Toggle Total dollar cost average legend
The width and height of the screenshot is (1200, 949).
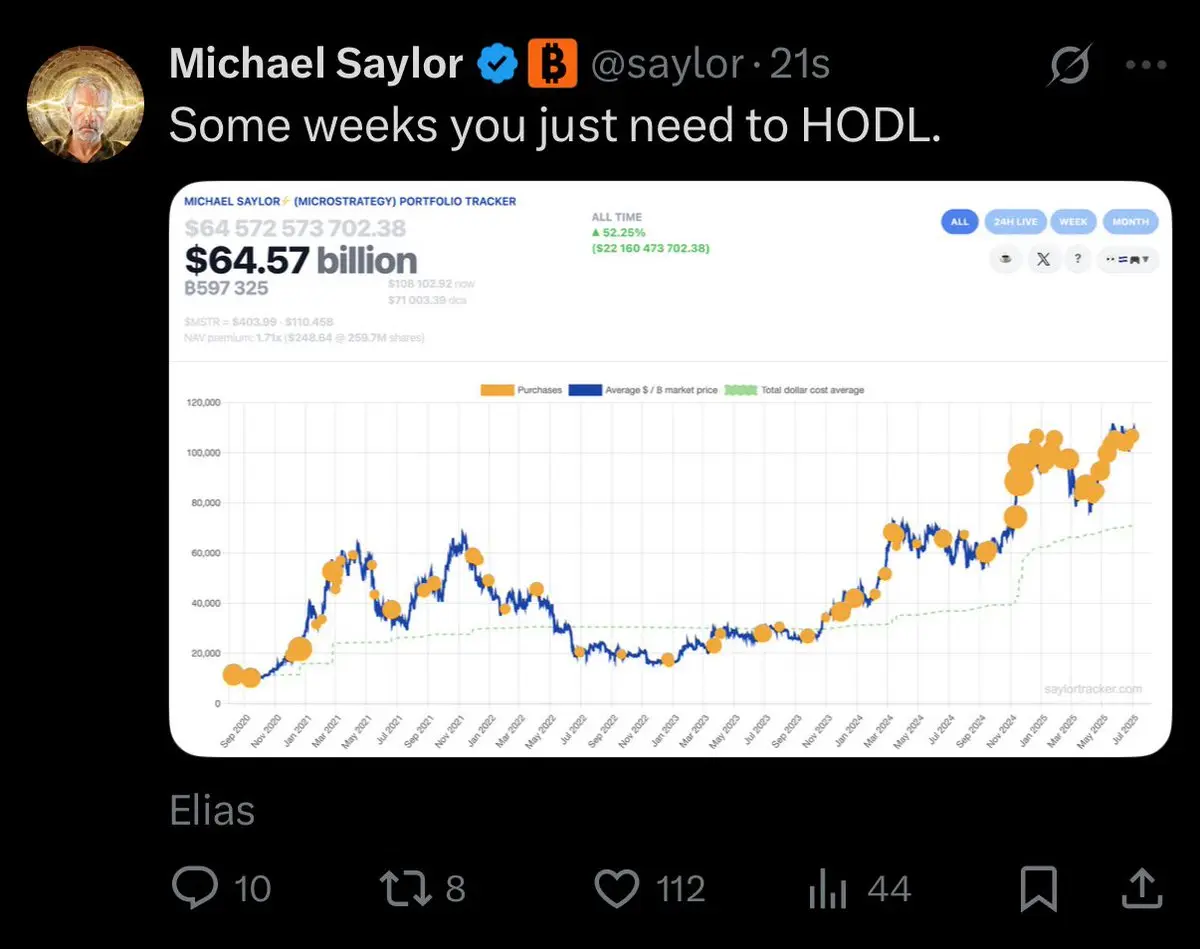740,390
